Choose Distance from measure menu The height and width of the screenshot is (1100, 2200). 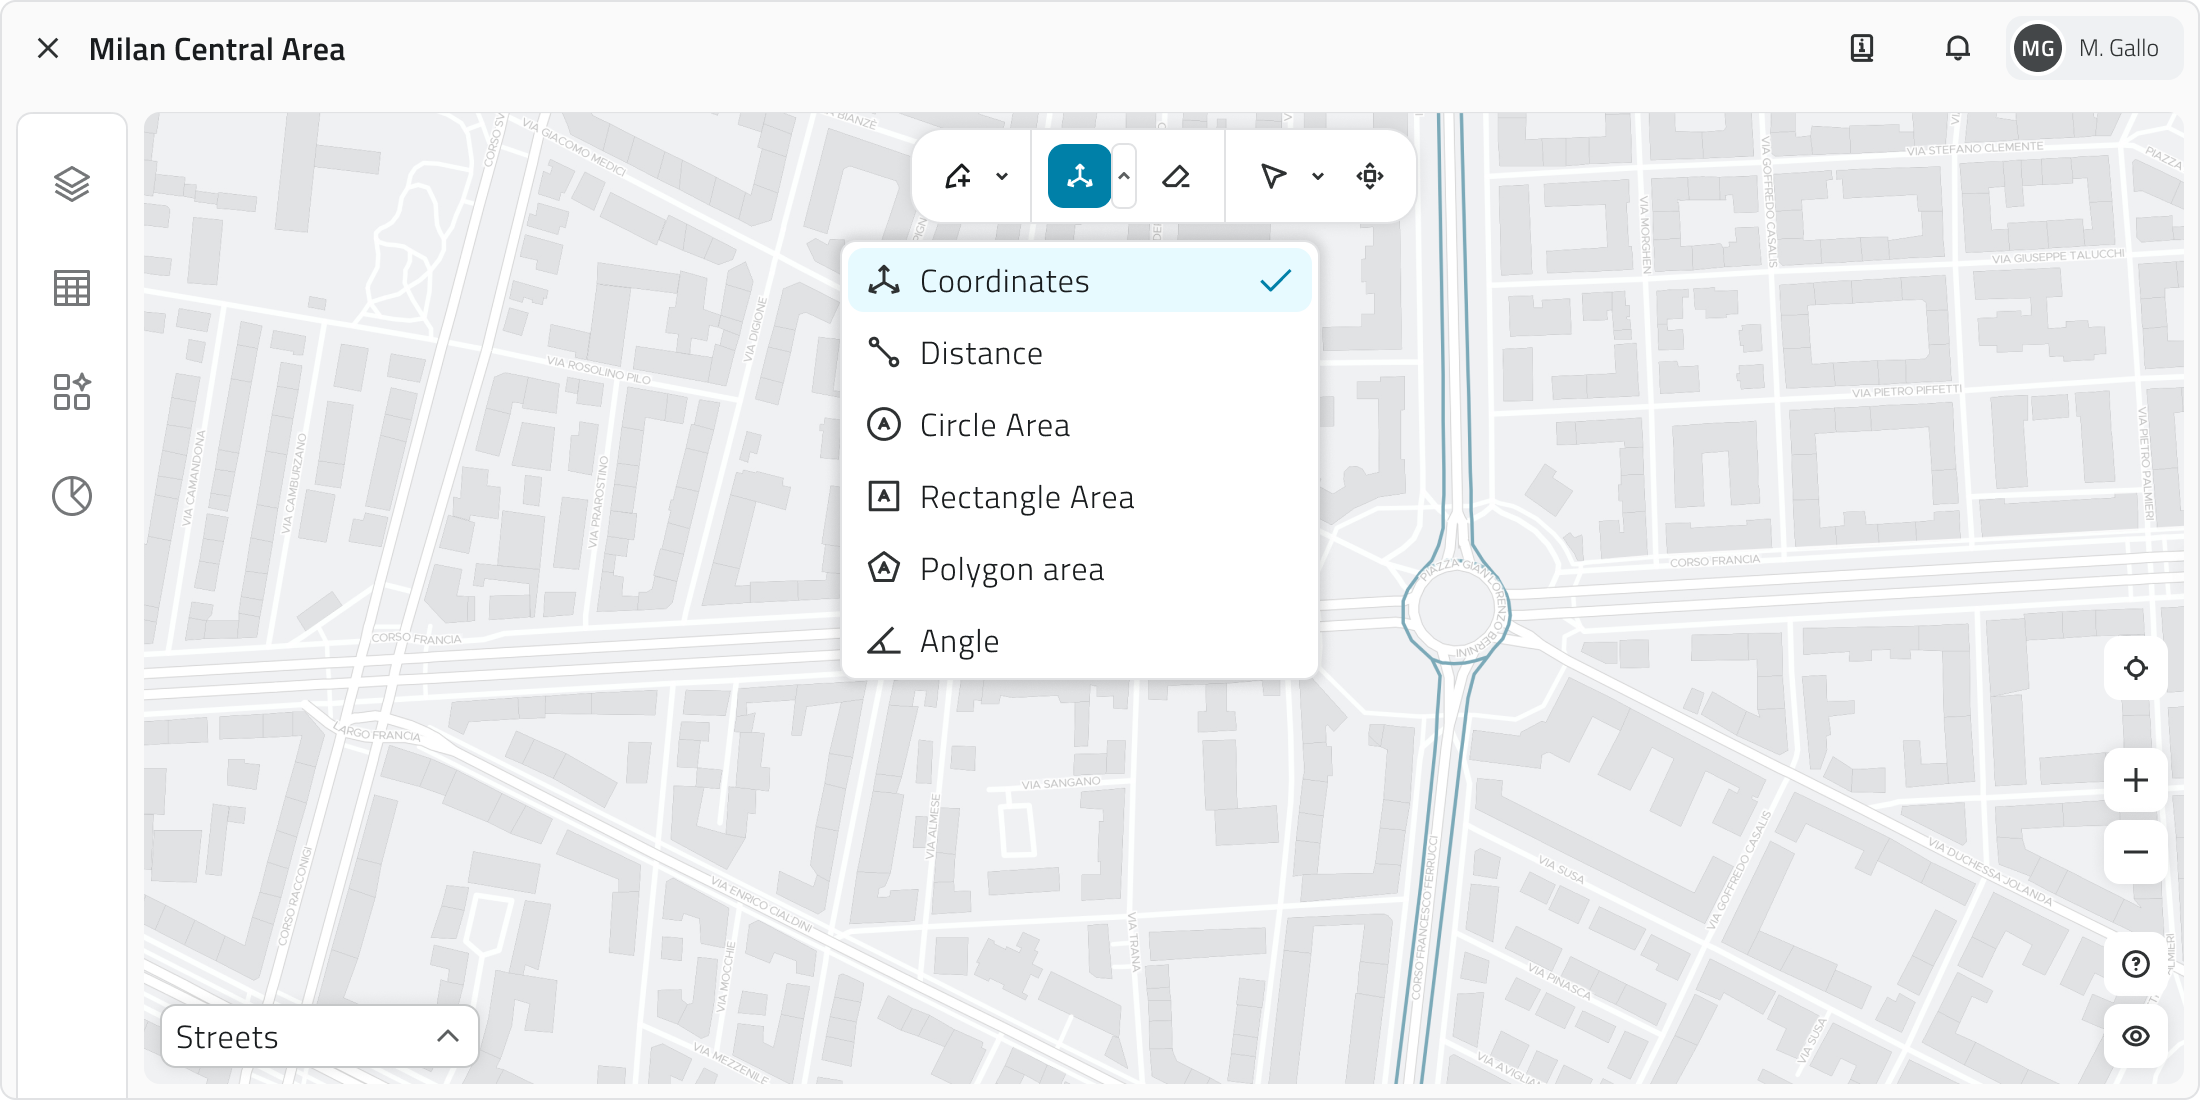(980, 353)
